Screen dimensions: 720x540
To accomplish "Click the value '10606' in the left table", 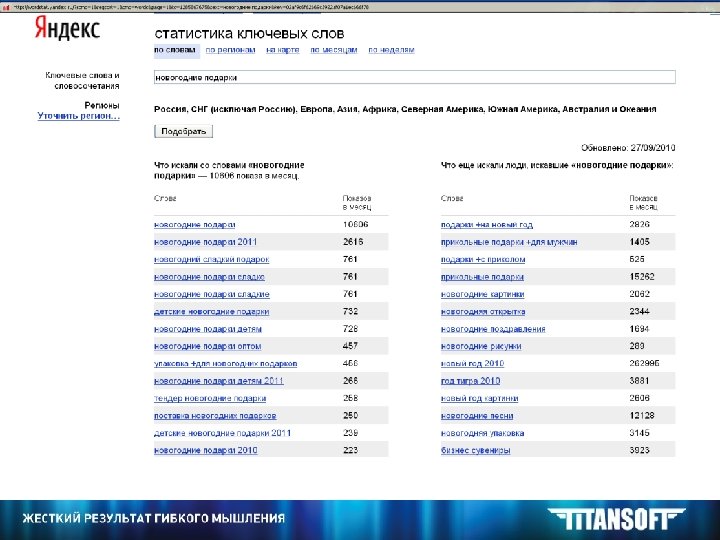I will [x=355, y=225].
